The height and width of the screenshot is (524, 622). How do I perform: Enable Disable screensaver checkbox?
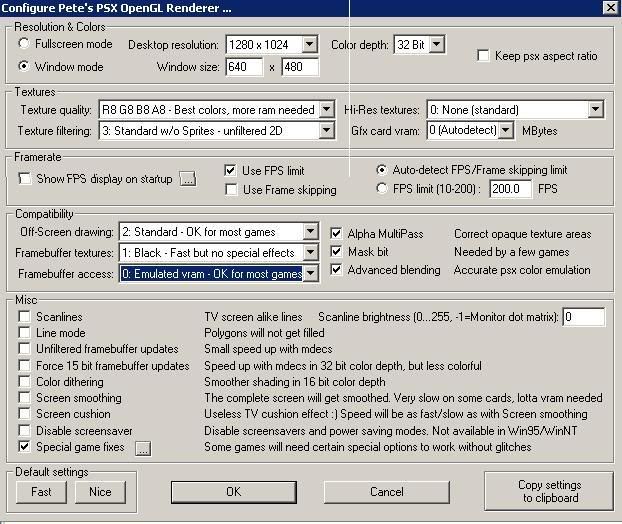[x=24, y=430]
